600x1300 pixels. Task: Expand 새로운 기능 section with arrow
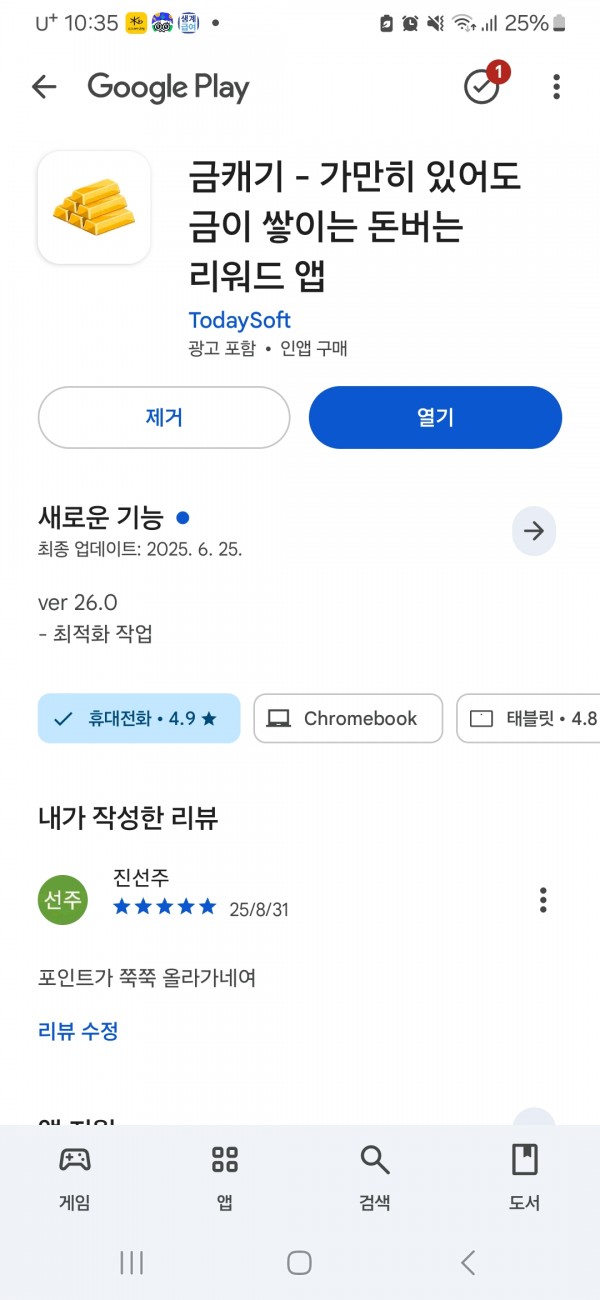534,531
